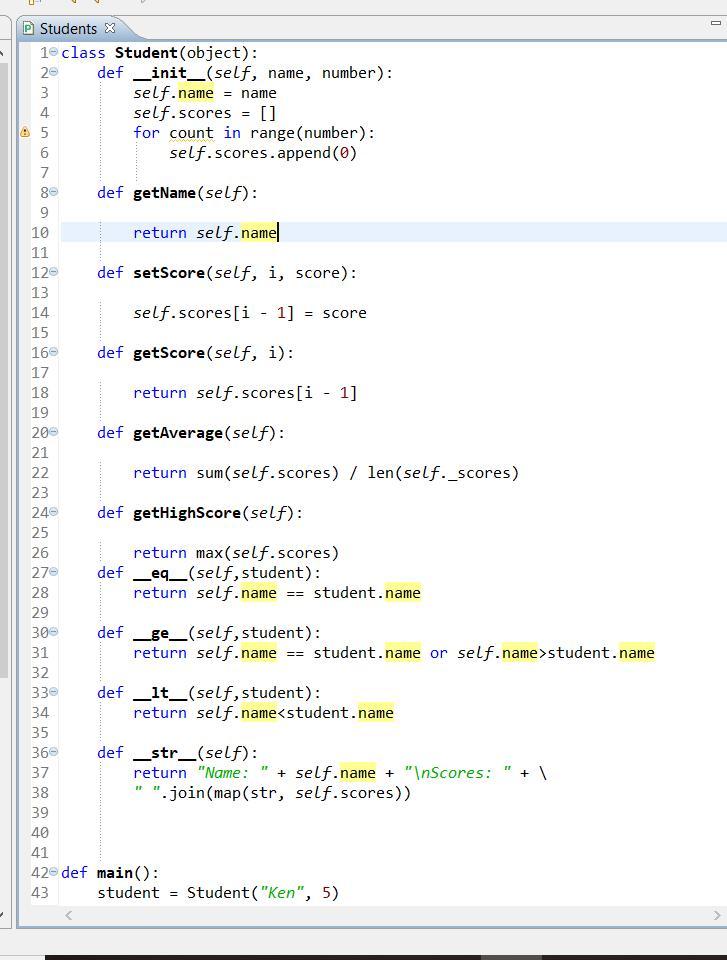Click the 'or' keyword on line 31
The height and width of the screenshot is (960, 727).
coord(439,653)
